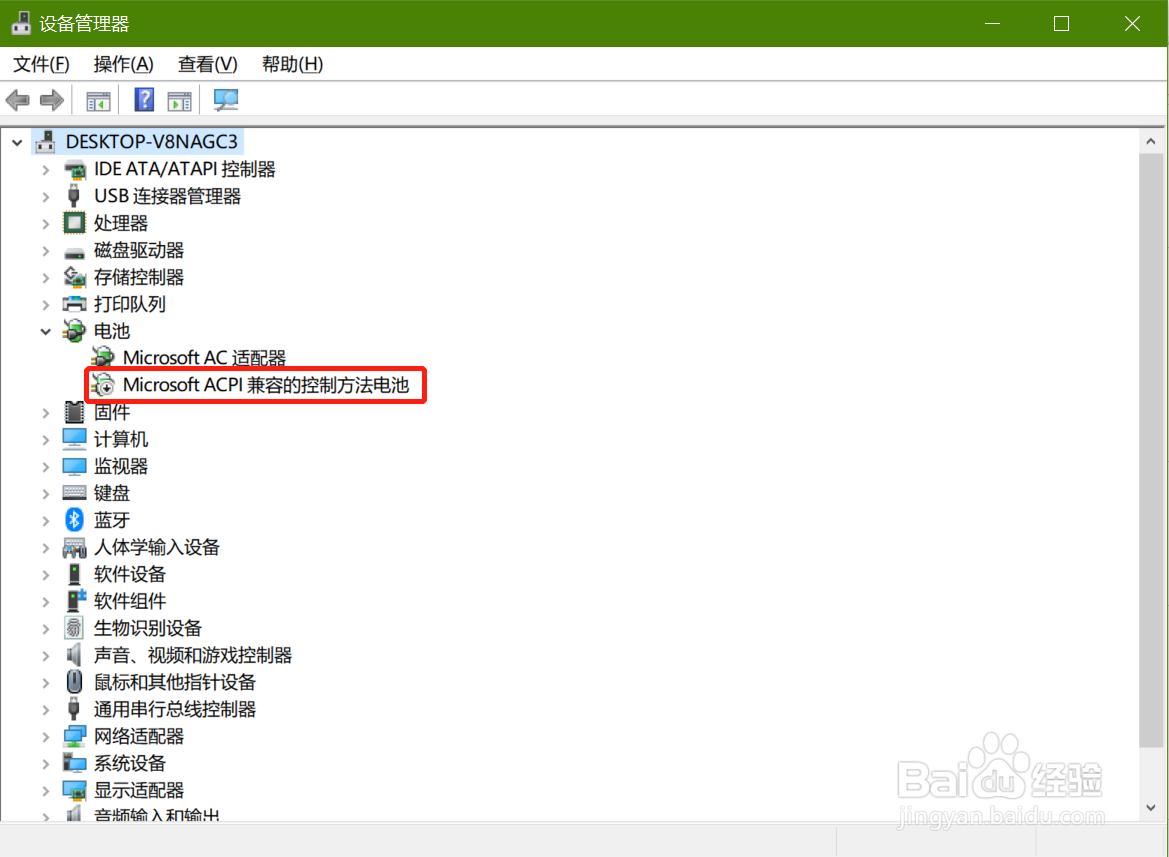This screenshot has width=1169, height=857.
Task: Scan for hardware changes icon
Action: [x=226, y=100]
